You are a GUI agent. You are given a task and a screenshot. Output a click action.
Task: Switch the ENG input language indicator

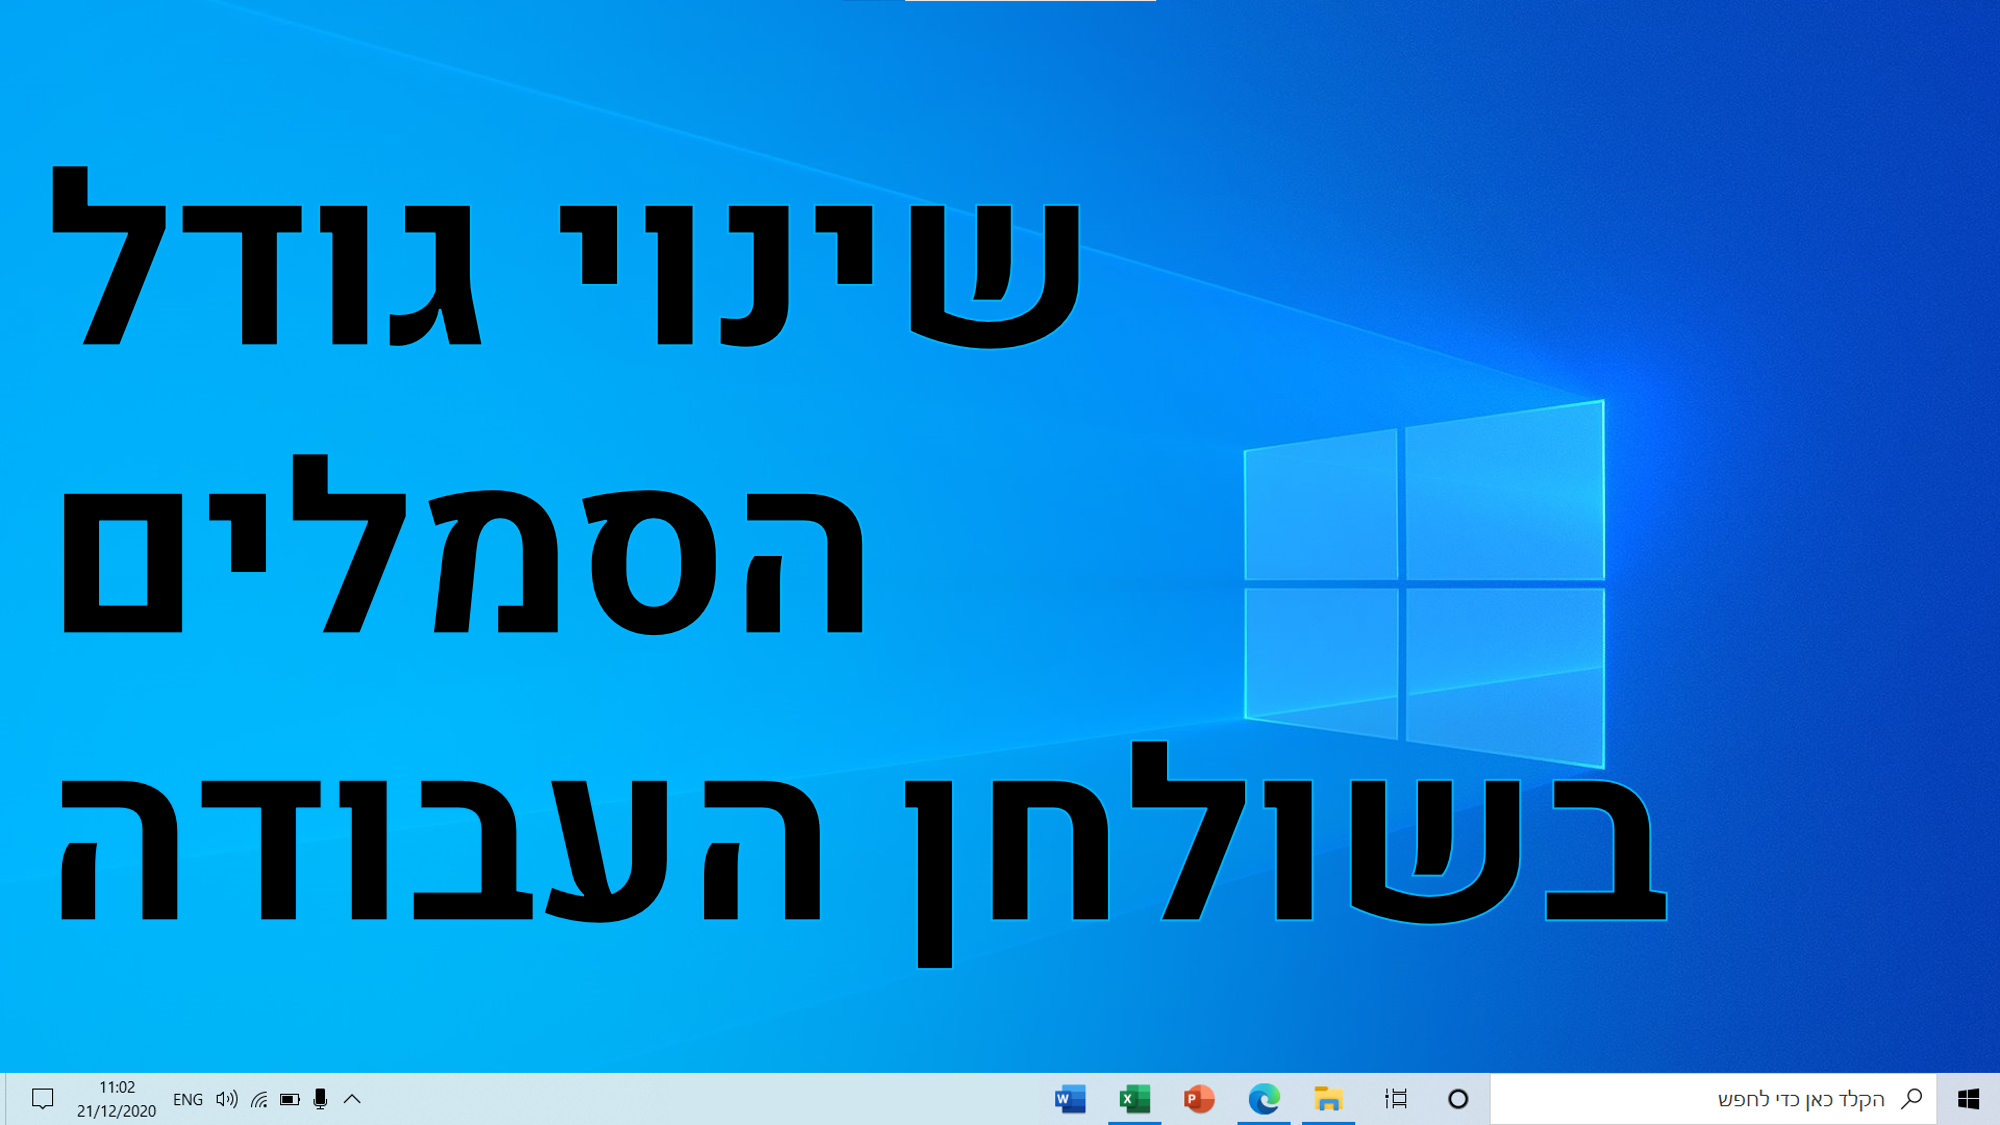click(x=188, y=1099)
